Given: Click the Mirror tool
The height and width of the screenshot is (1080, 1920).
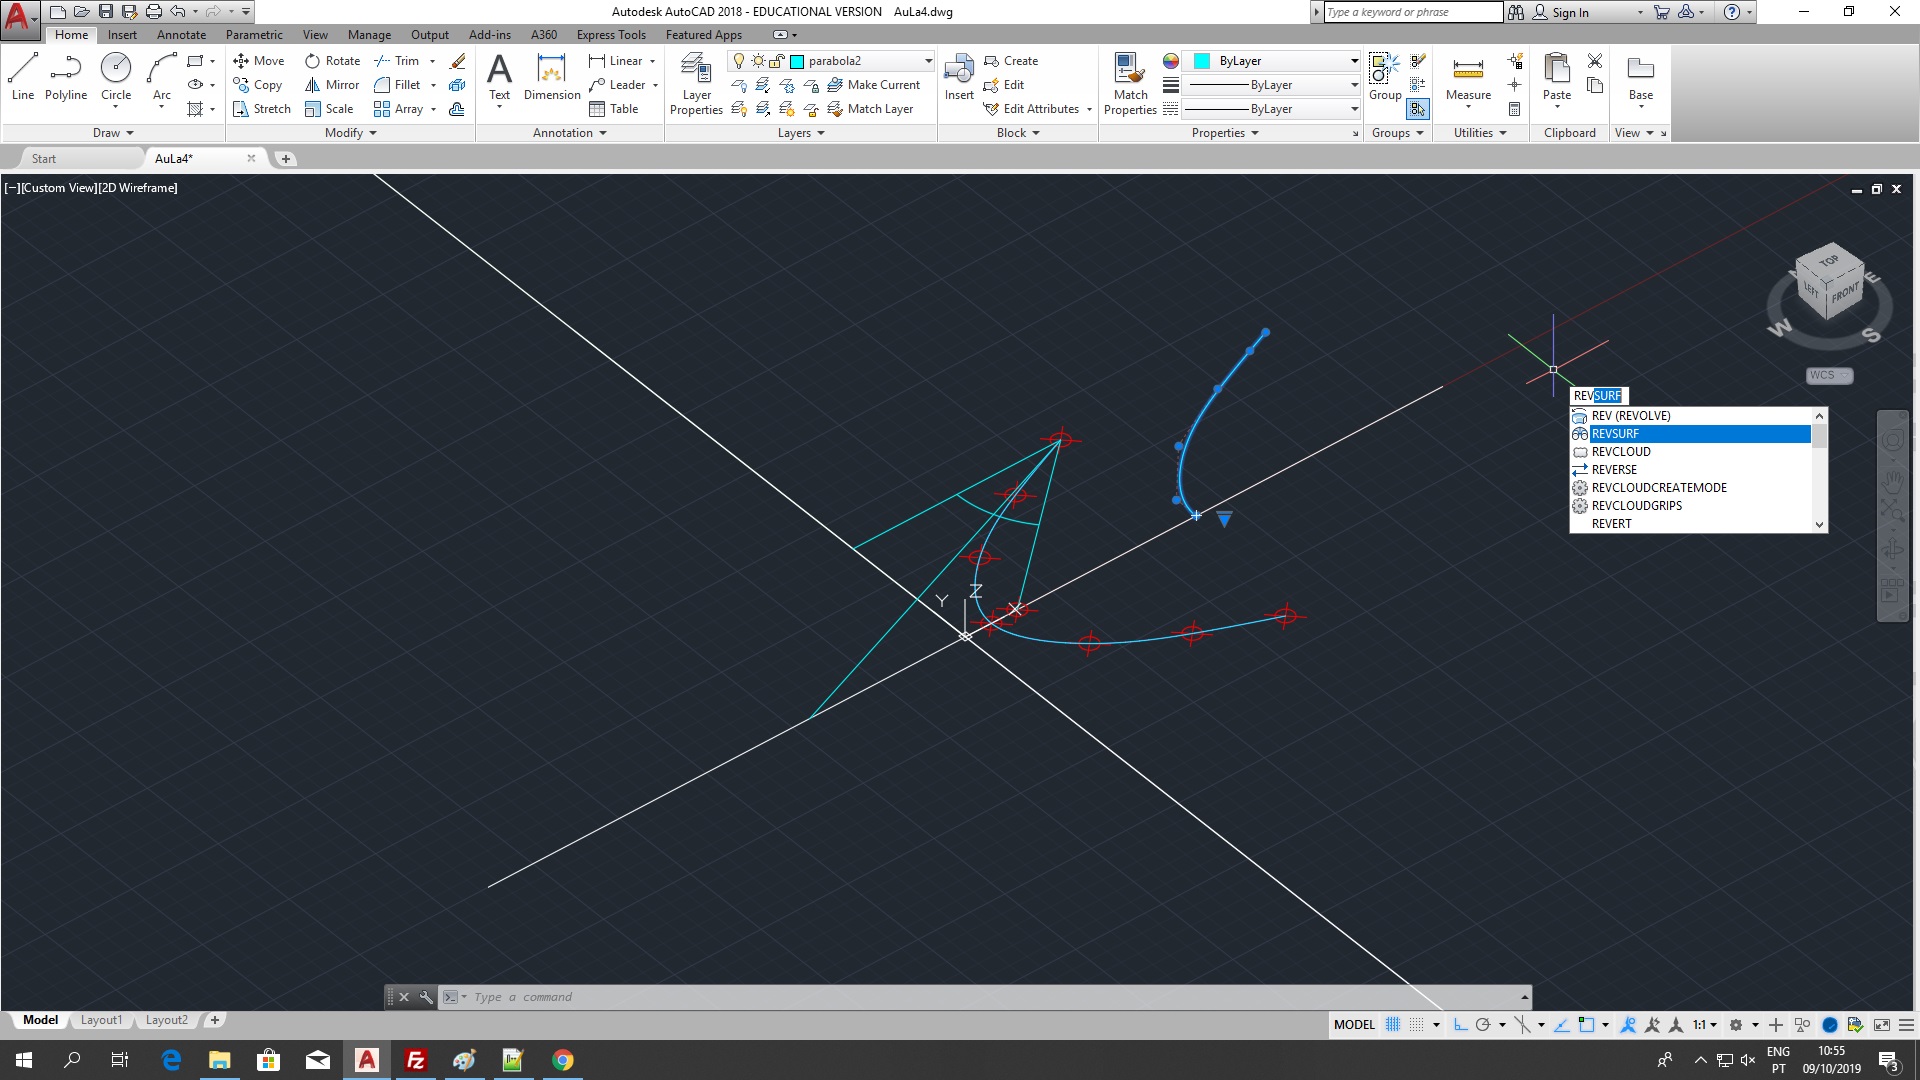Looking at the screenshot, I should tap(332, 85).
